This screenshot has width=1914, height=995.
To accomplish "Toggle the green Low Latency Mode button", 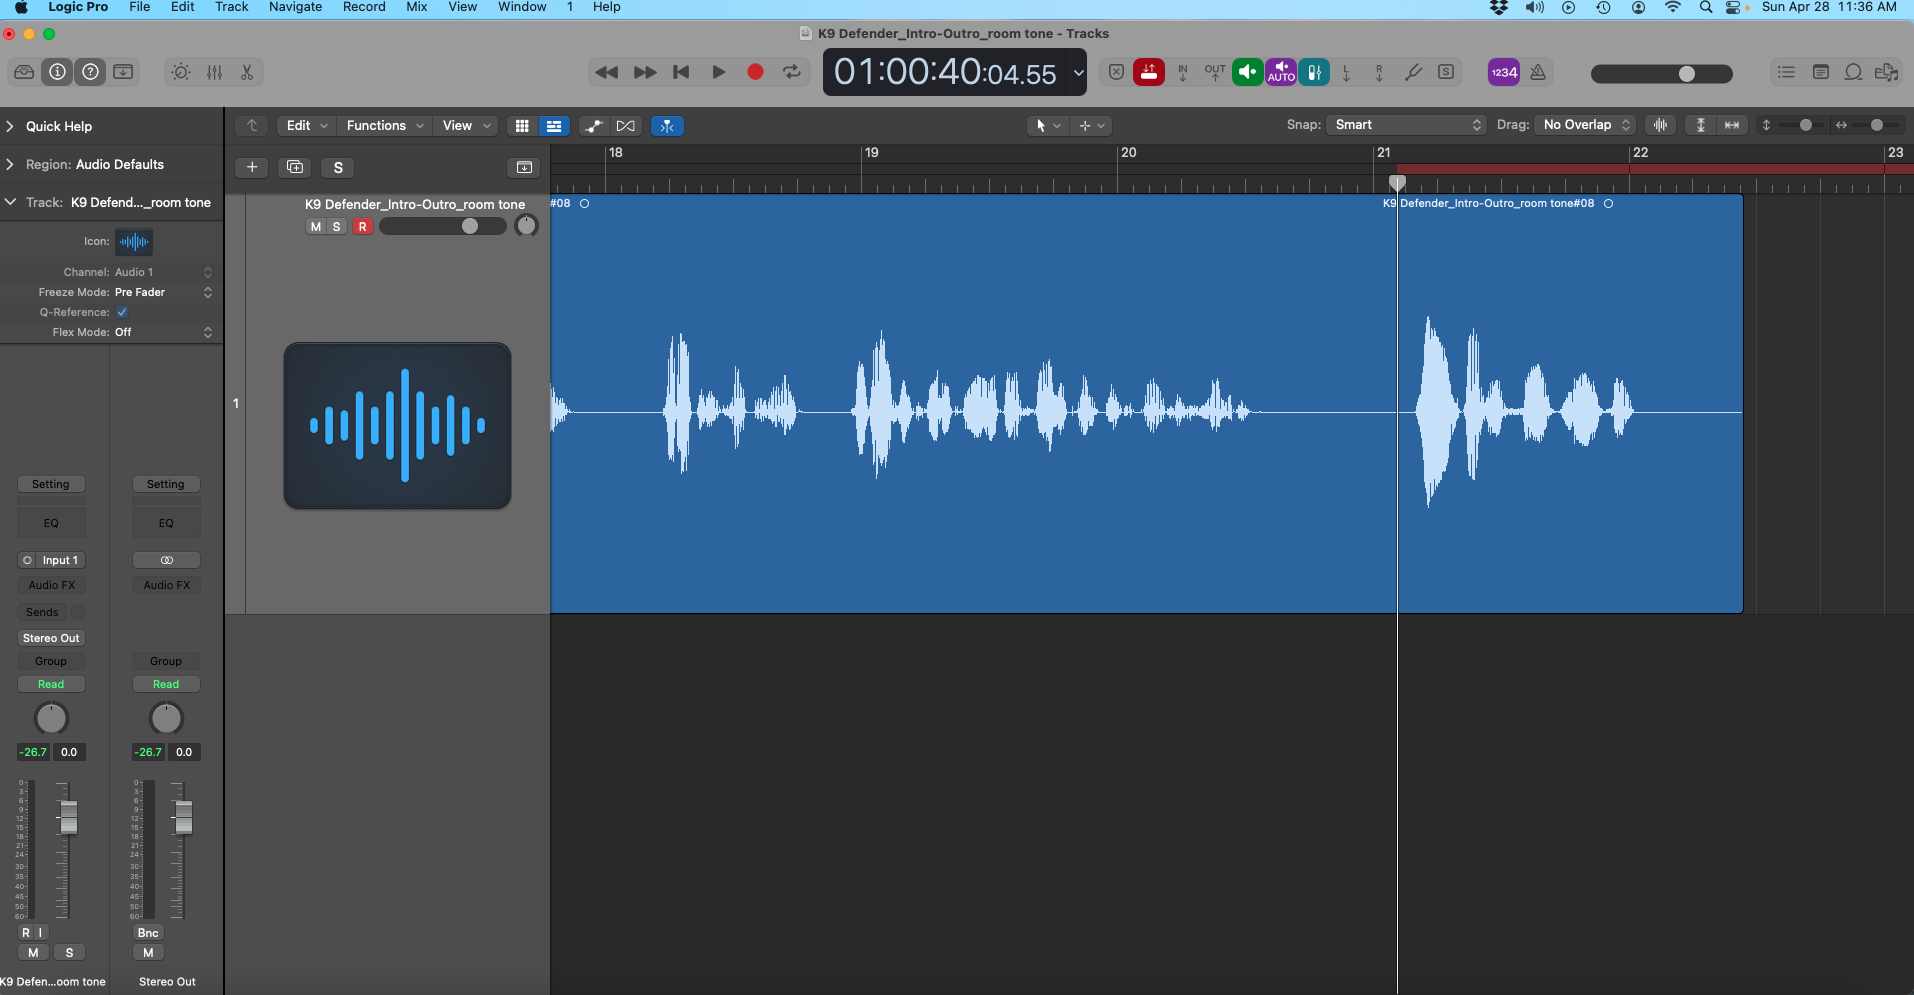I will click(1247, 72).
